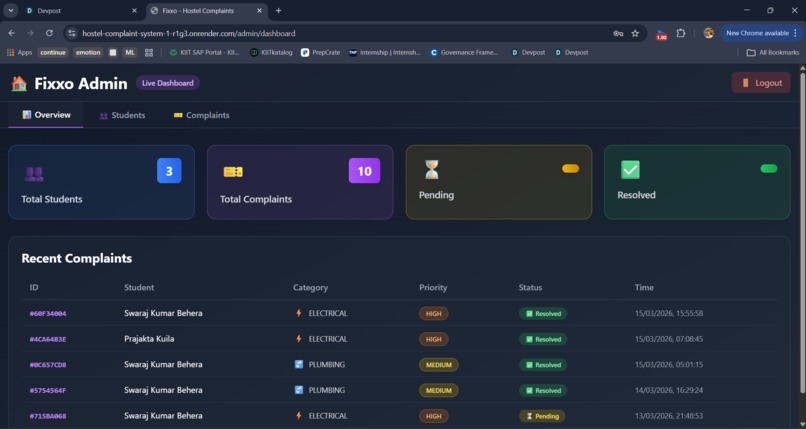
Task: Click the yellow Pending indicator pill
Action: click(x=571, y=169)
